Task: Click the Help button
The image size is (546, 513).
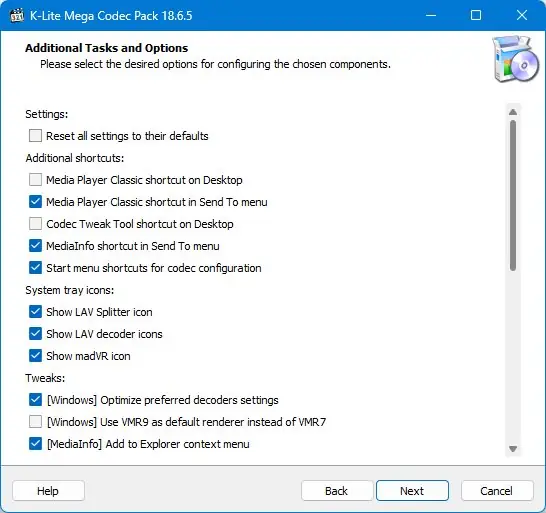Action: point(48,491)
